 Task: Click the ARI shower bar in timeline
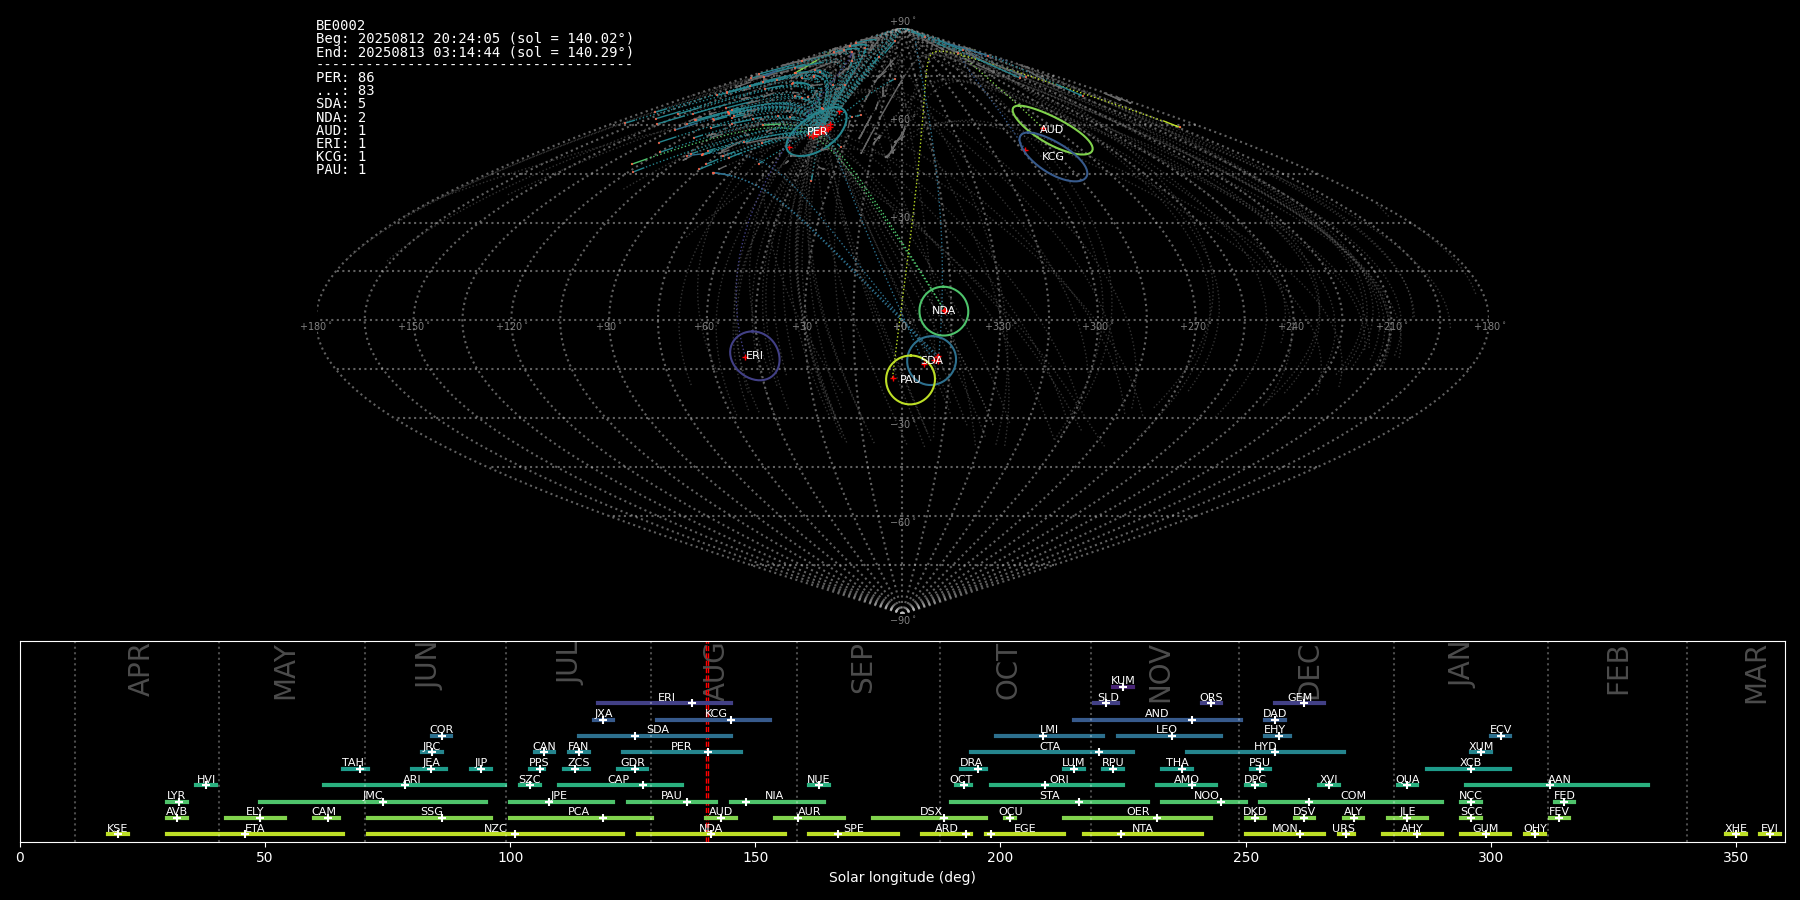tap(414, 785)
